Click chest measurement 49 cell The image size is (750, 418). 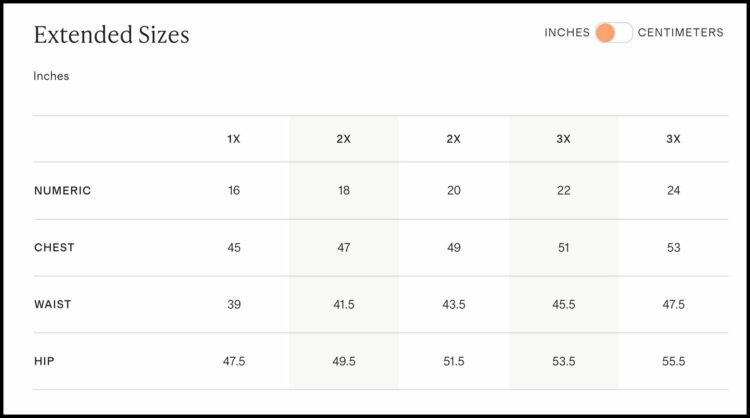[454, 248]
